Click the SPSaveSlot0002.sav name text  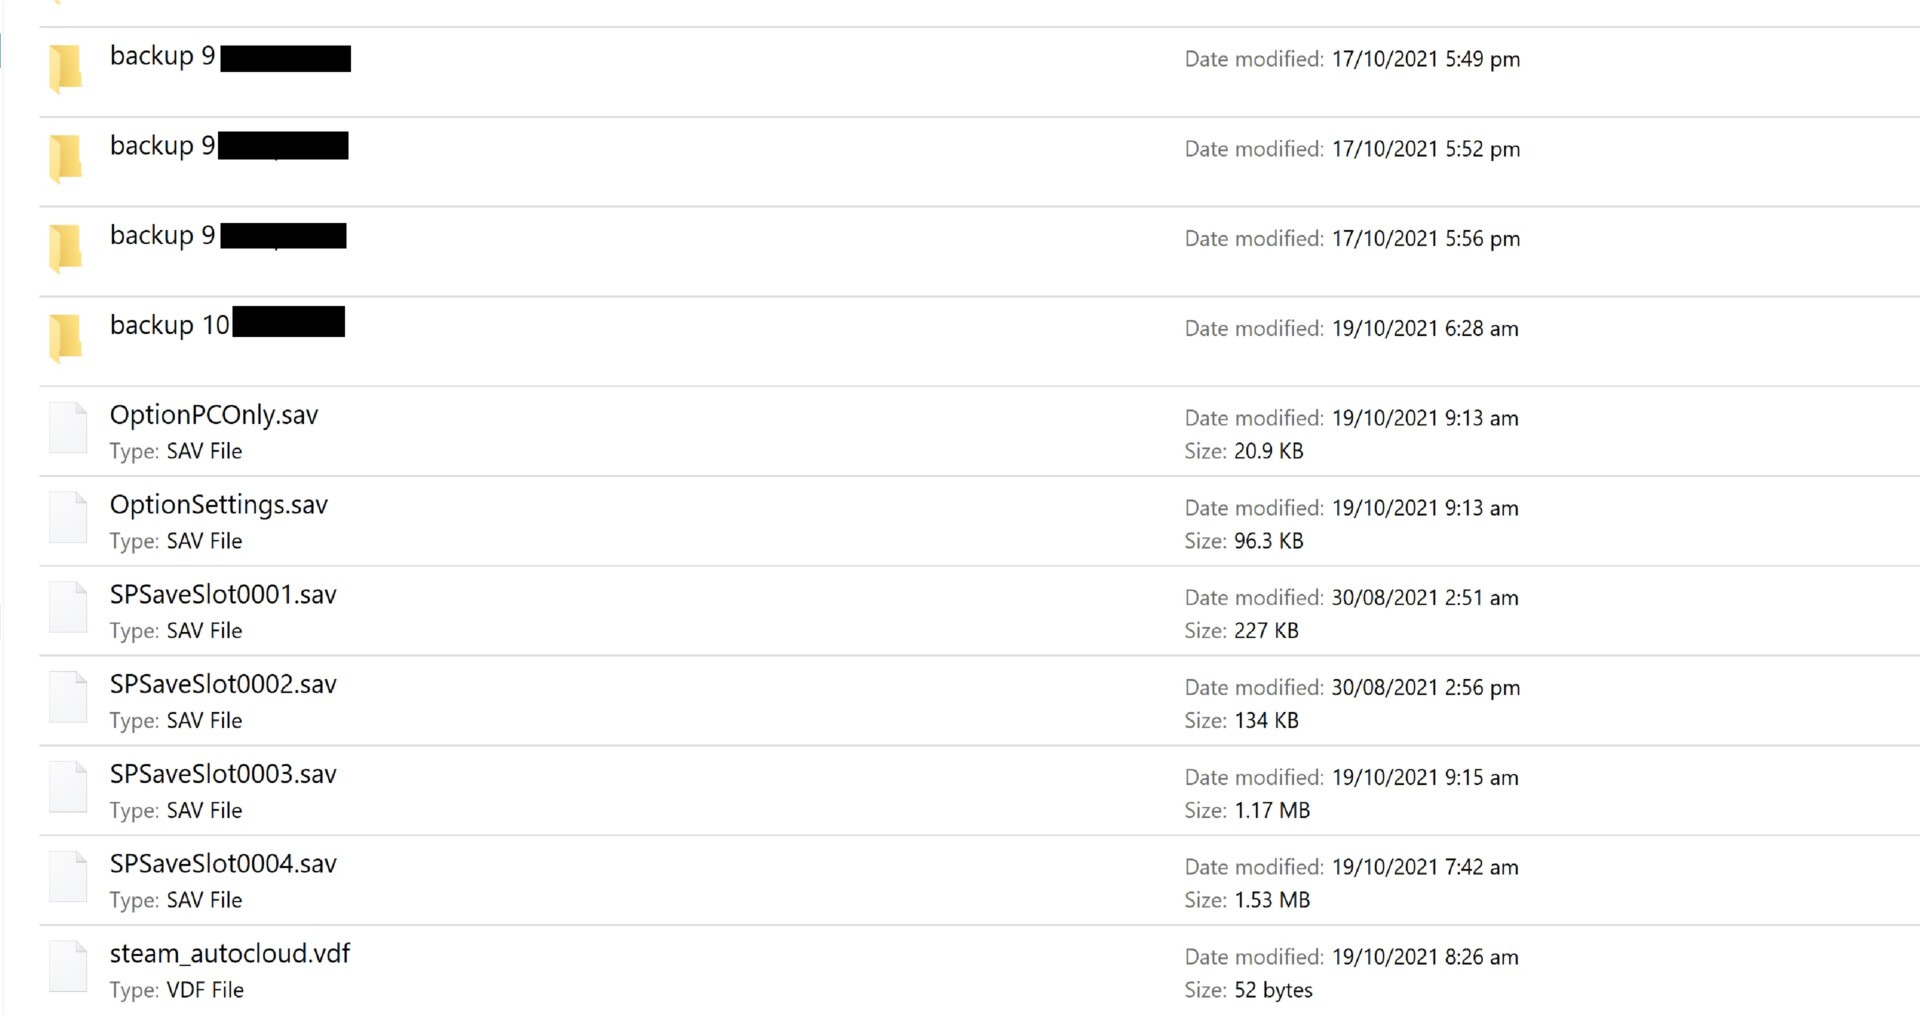223,685
